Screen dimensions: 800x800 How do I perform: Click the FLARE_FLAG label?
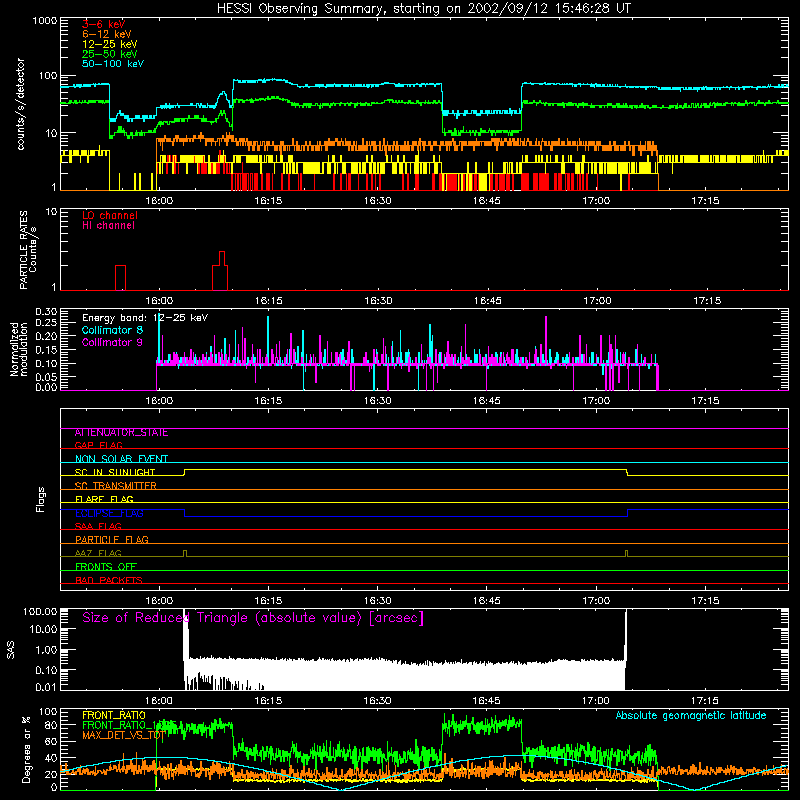(x=104, y=499)
